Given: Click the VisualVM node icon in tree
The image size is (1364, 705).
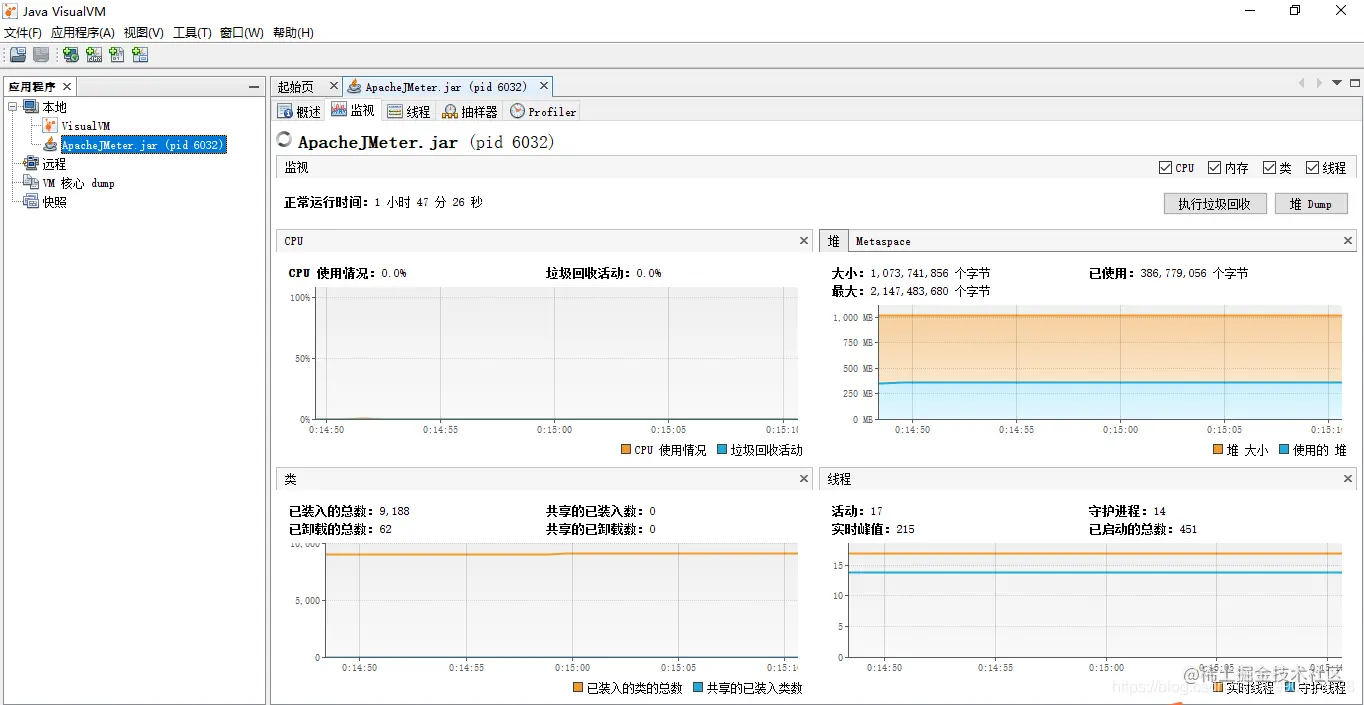Looking at the screenshot, I should 51,126.
